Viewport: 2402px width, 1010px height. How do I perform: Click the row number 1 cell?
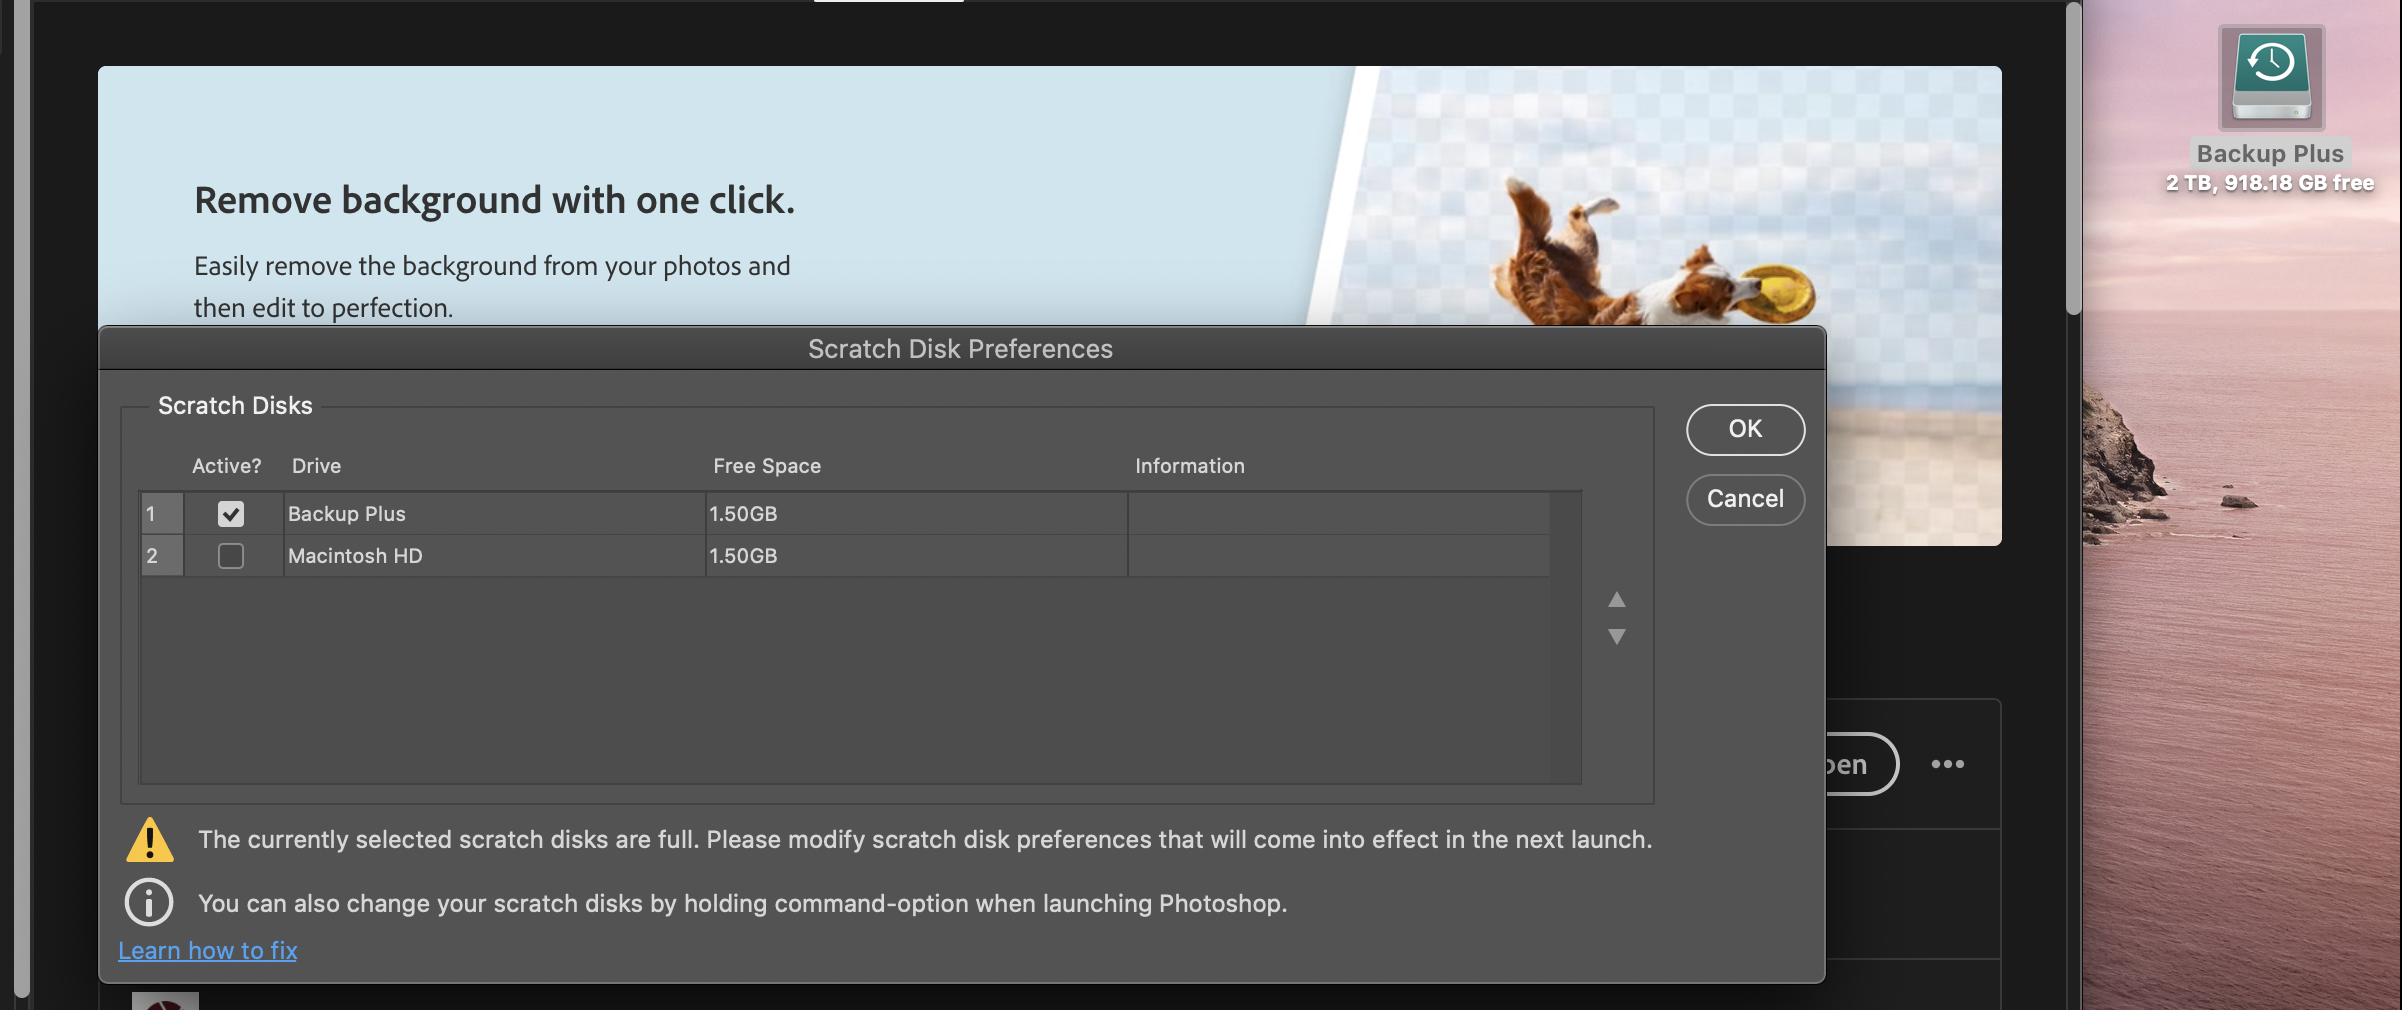(160, 514)
